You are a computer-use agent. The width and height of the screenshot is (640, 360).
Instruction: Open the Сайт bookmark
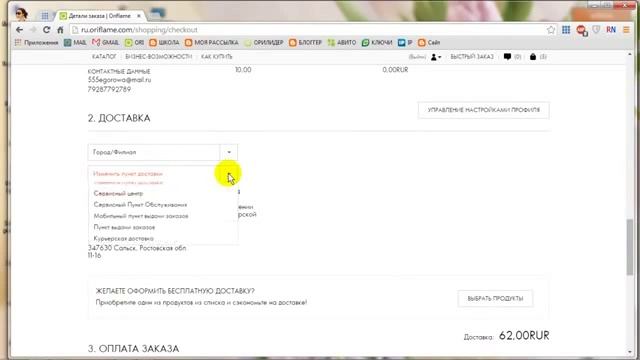pyautogui.click(x=429, y=42)
